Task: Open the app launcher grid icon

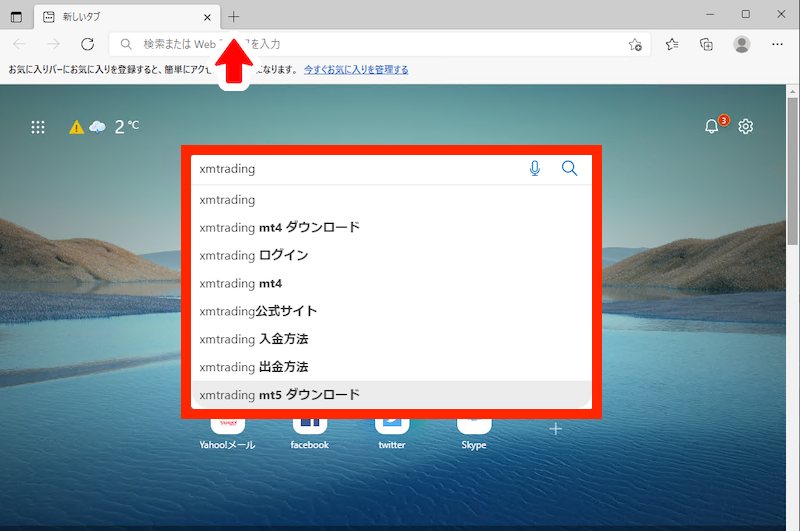Action: point(38,127)
